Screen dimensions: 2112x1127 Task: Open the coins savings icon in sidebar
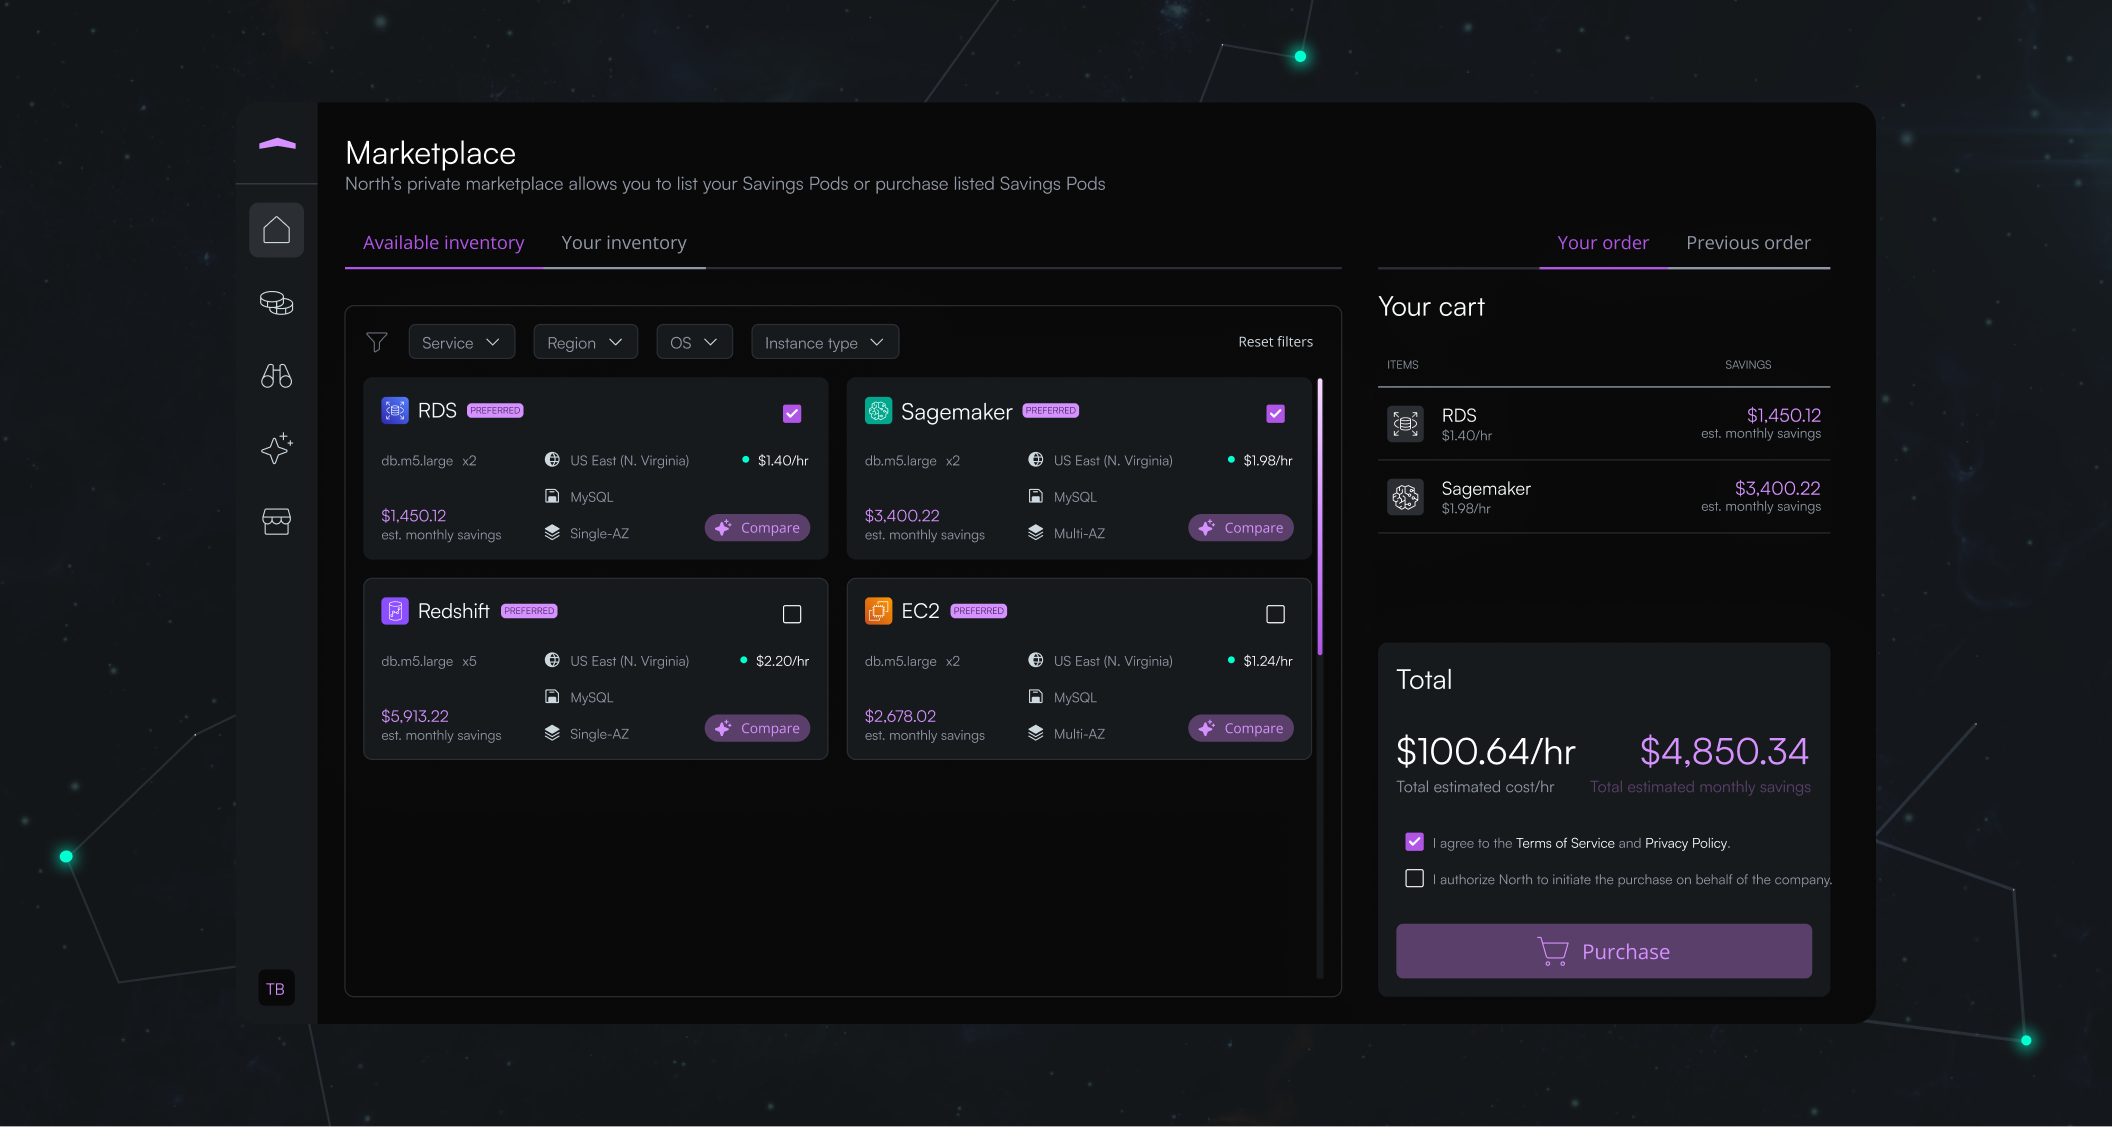[276, 303]
